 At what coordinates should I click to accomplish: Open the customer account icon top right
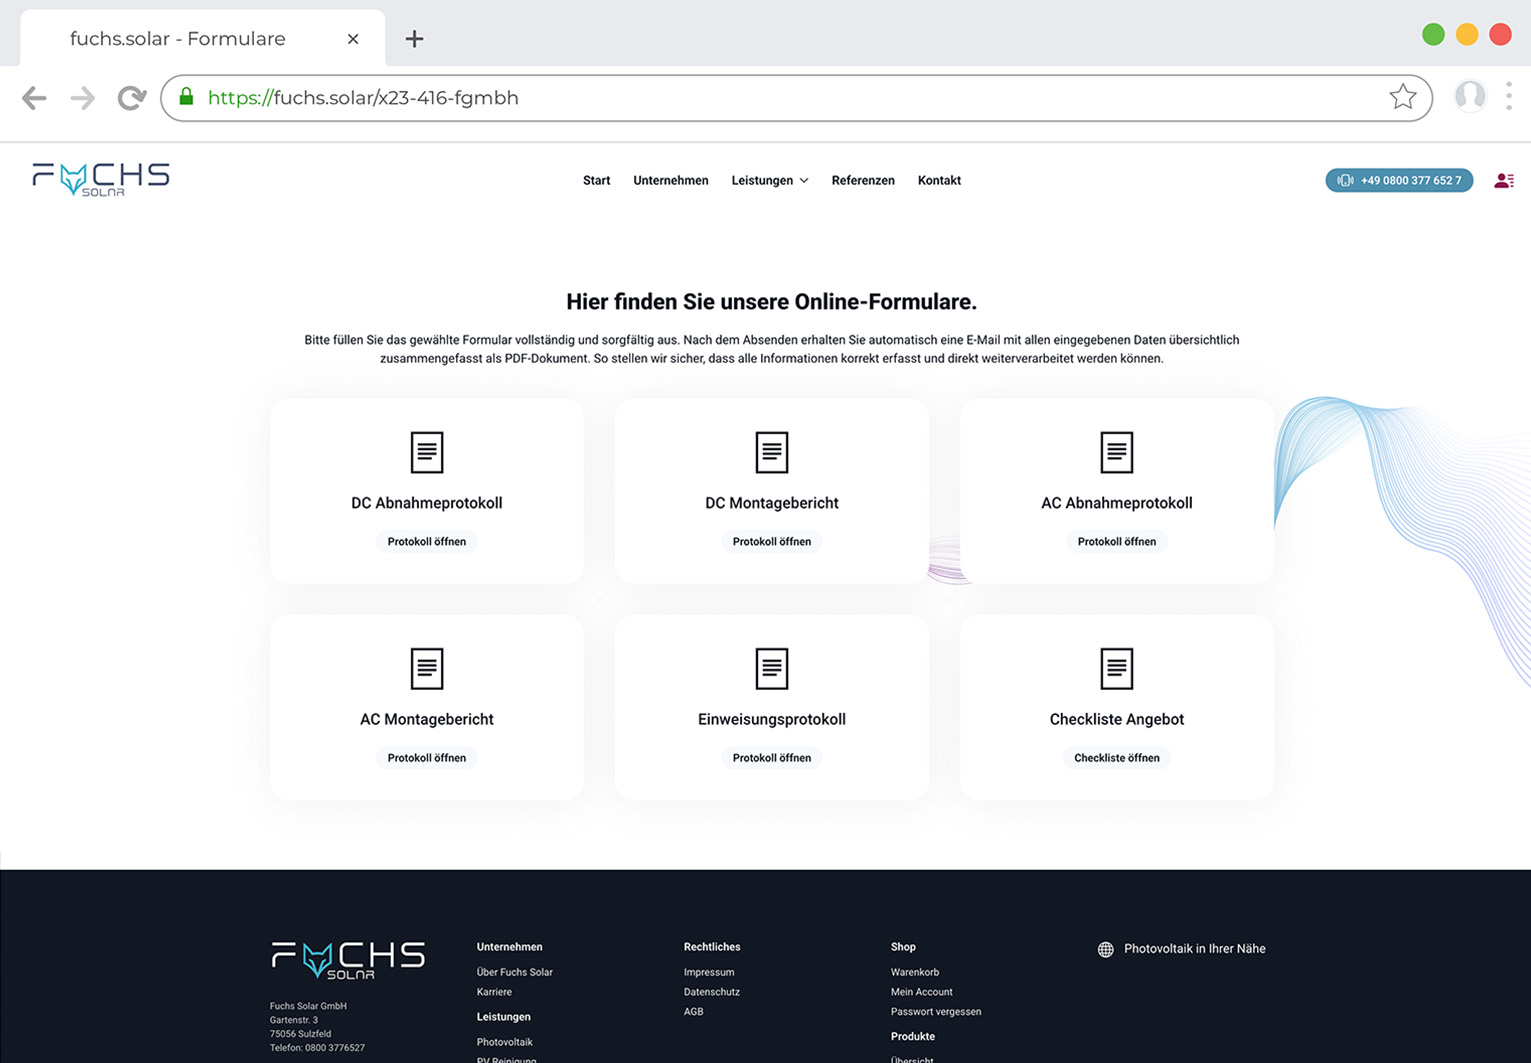(1504, 180)
